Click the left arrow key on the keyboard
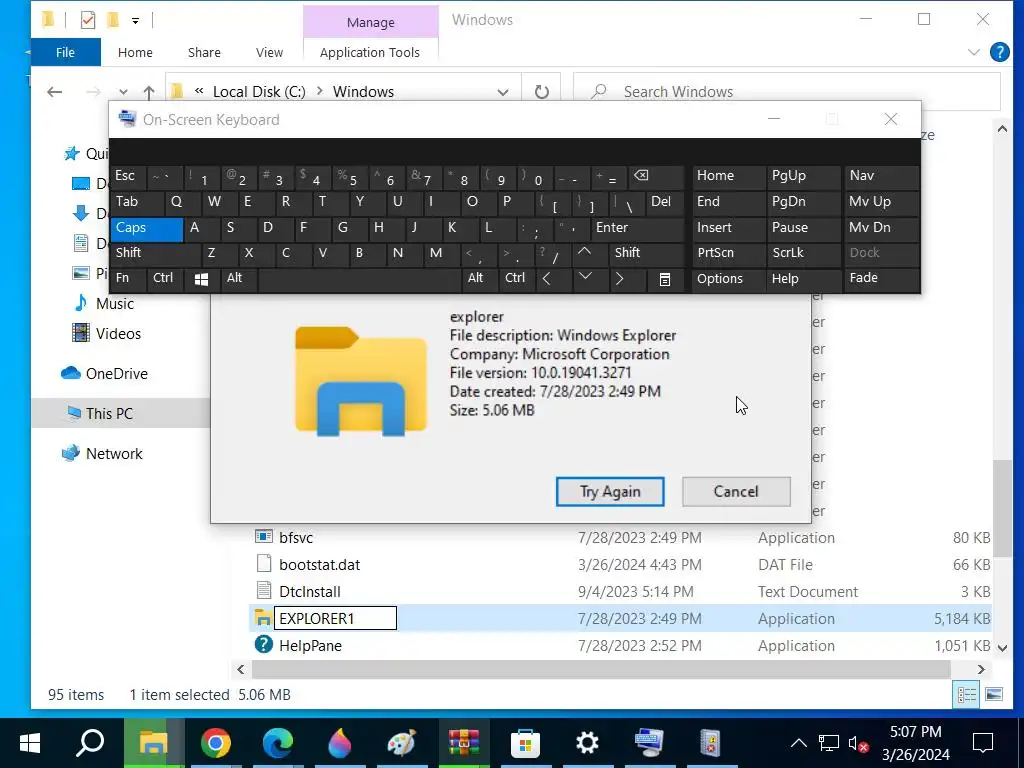 (552, 278)
